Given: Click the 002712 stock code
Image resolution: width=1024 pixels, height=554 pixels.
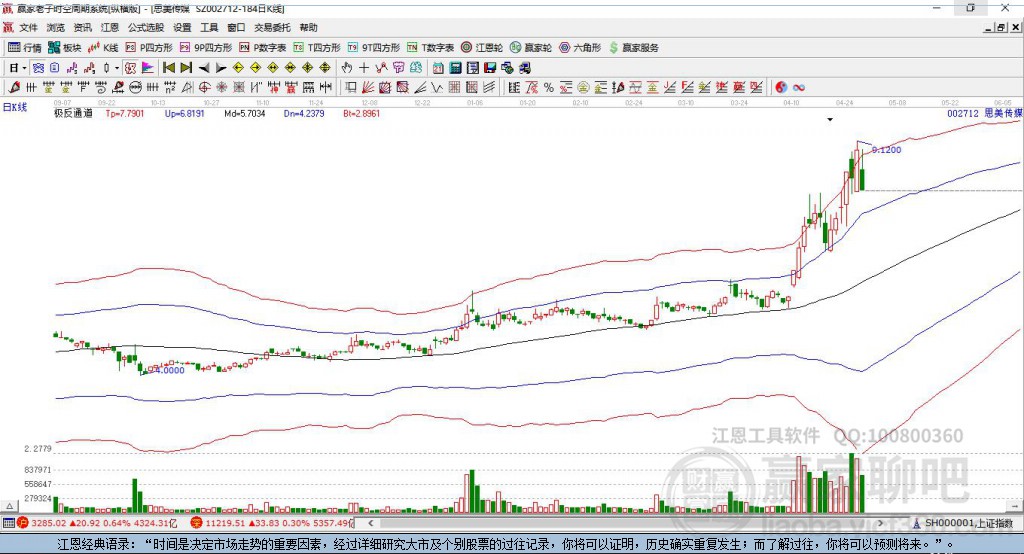Looking at the screenshot, I should [x=963, y=113].
